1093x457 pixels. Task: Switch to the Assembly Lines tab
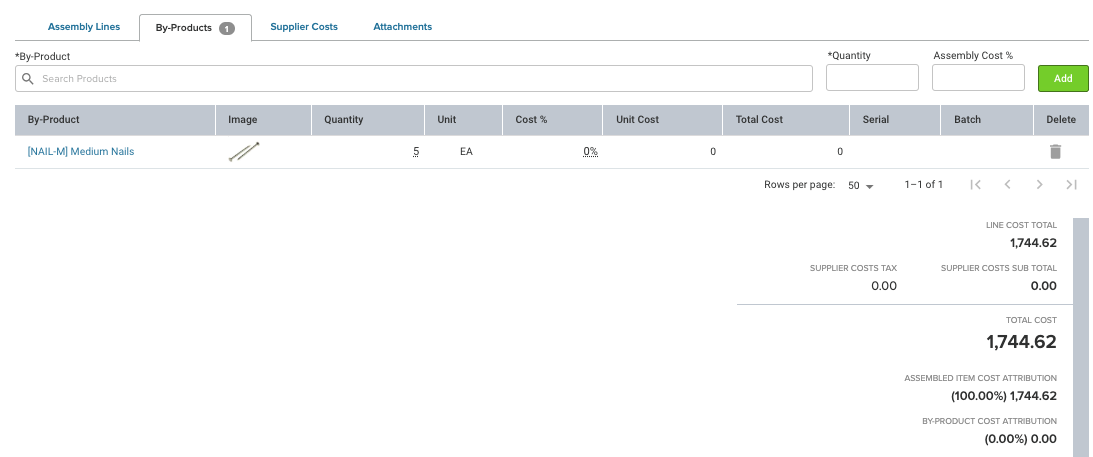click(84, 26)
